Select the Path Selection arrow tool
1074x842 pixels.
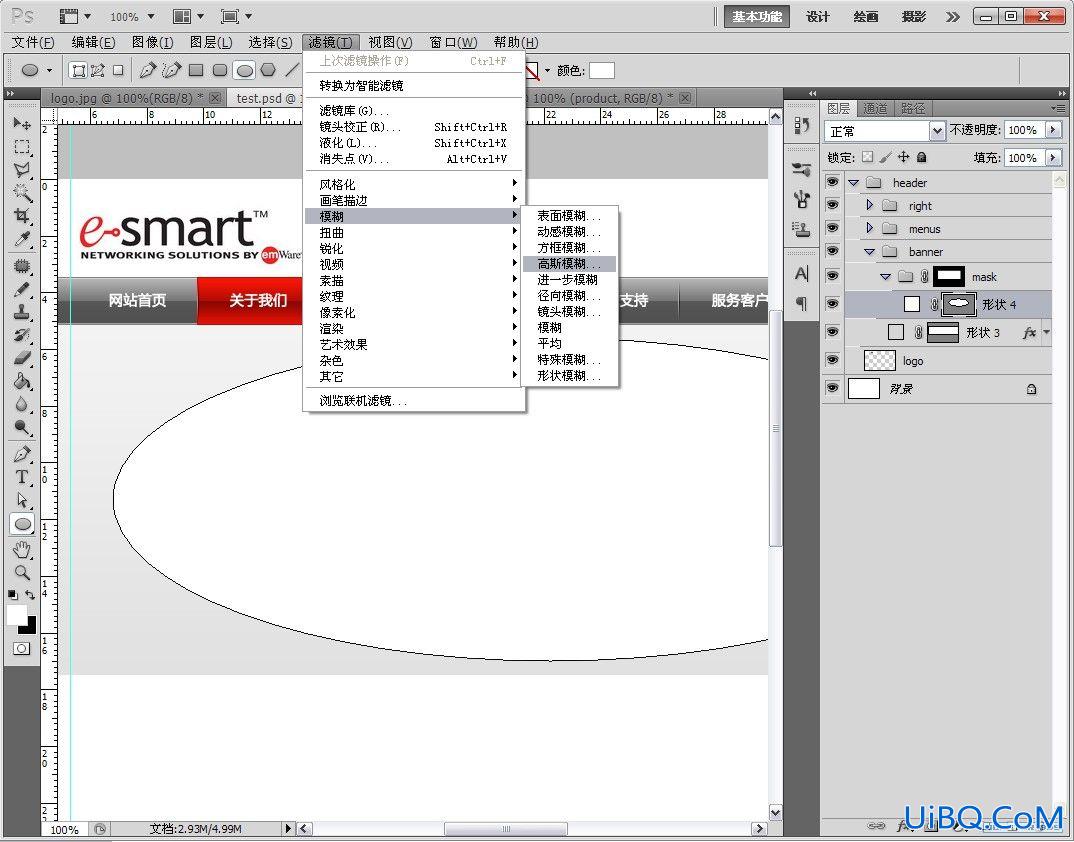22,500
